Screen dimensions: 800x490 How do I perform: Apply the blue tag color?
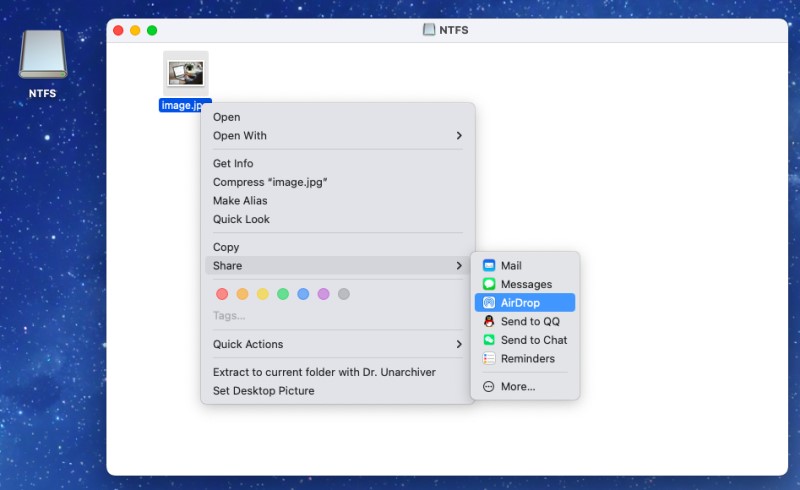click(303, 294)
